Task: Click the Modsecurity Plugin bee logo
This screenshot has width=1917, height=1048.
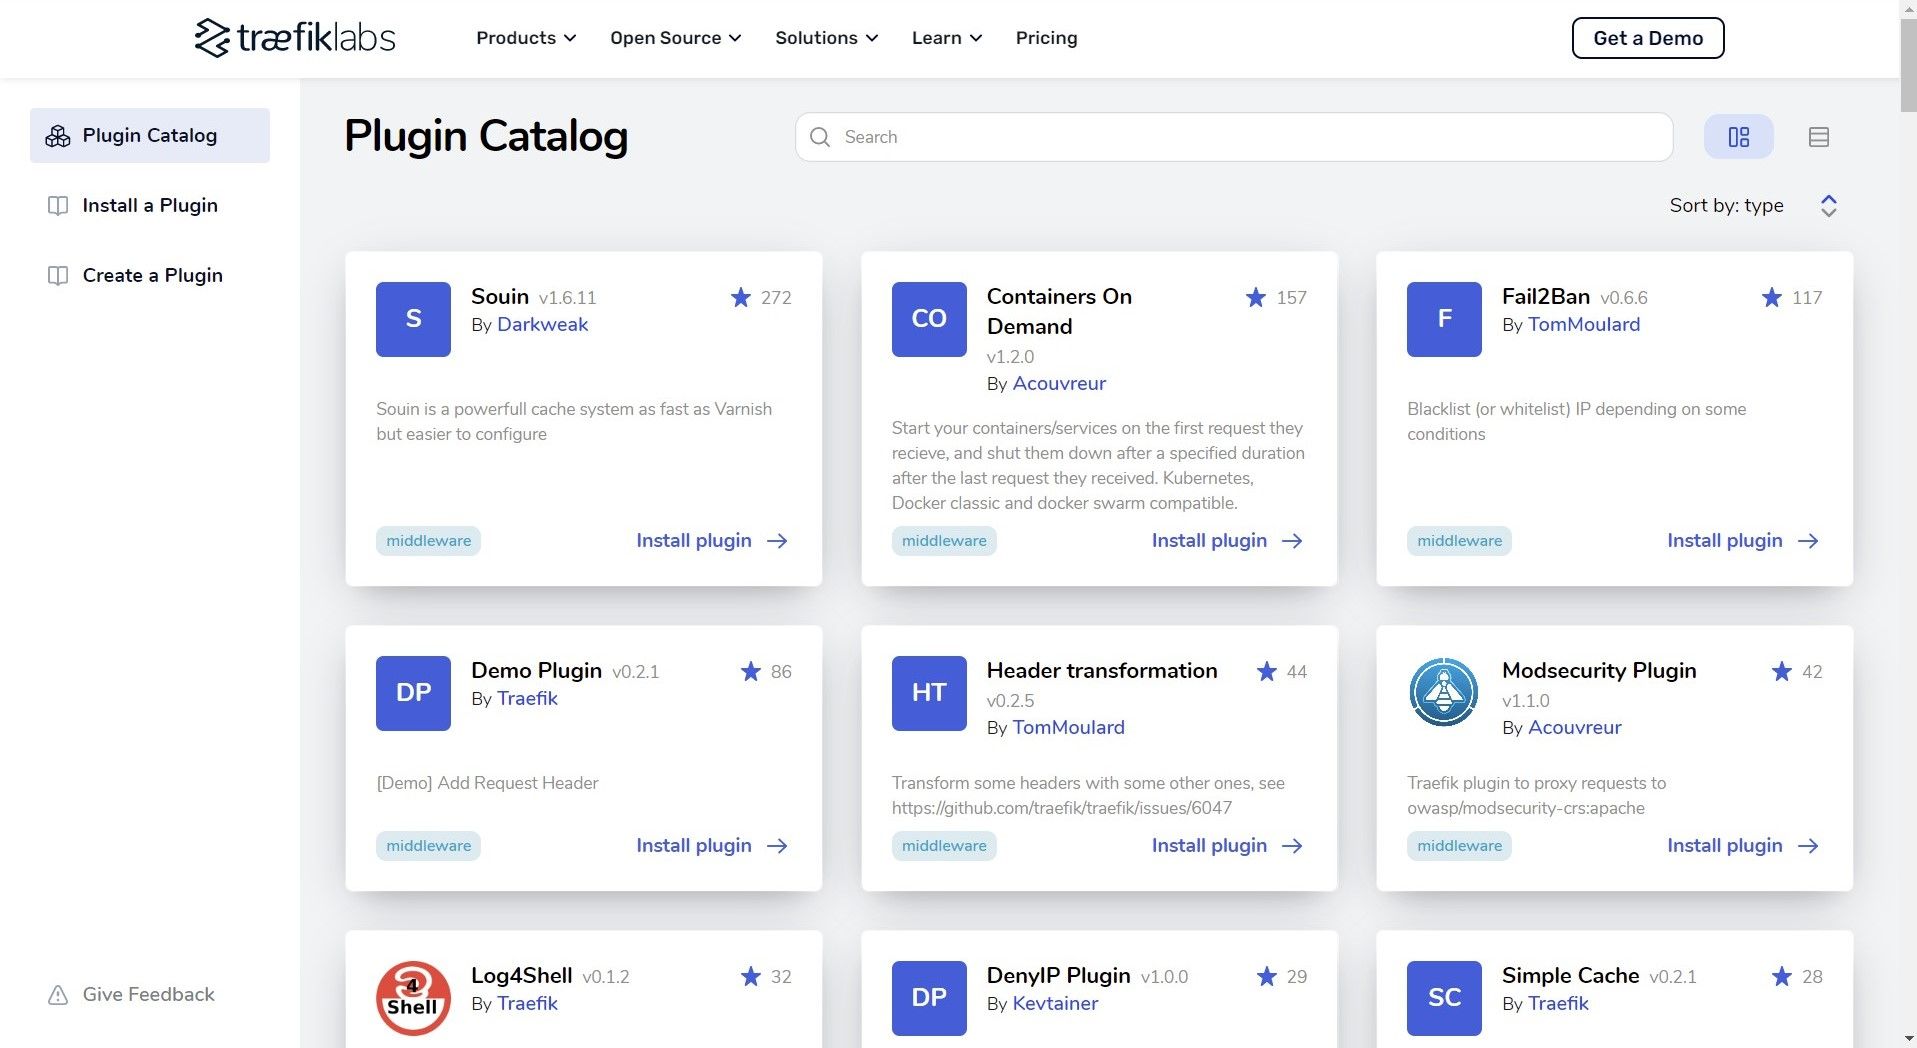Action: click(1444, 693)
